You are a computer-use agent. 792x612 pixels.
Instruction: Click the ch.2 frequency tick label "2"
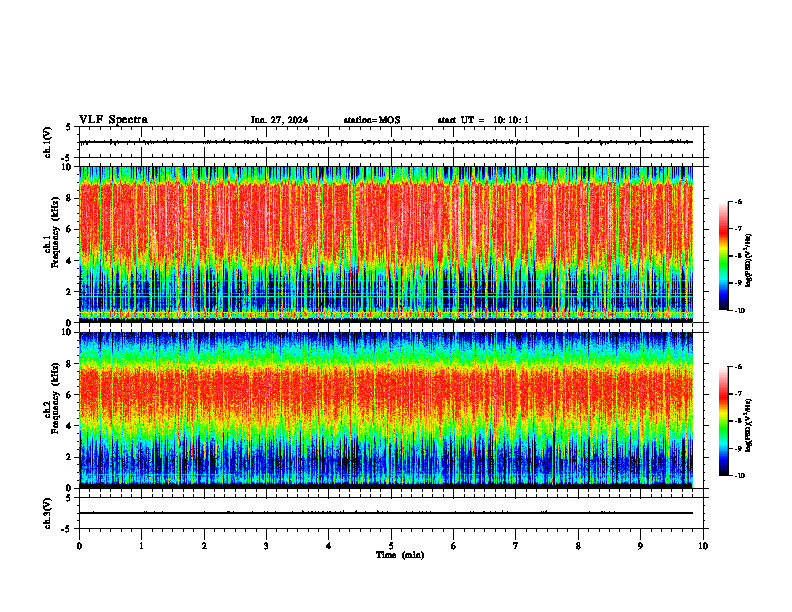(69, 457)
